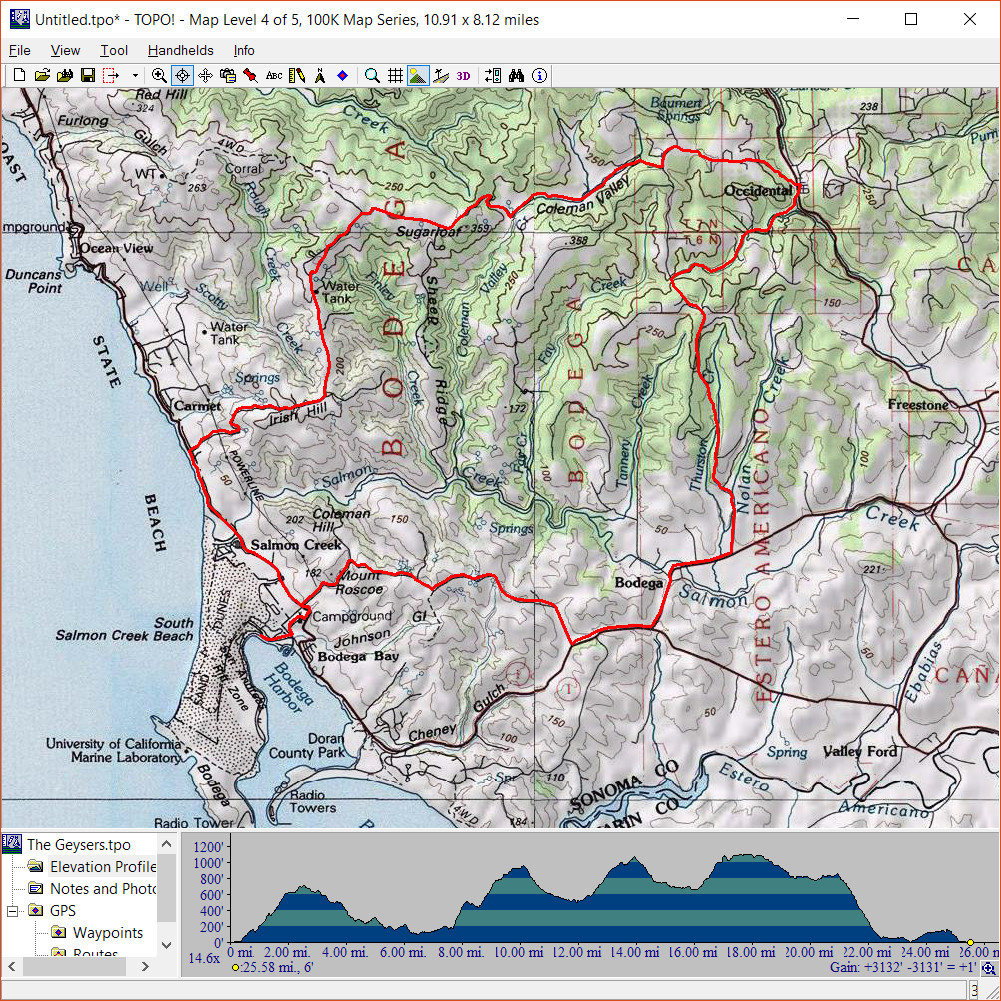Screen dimensions: 1001x1001
Task: Toggle the grid overlay button
Action: click(x=395, y=75)
